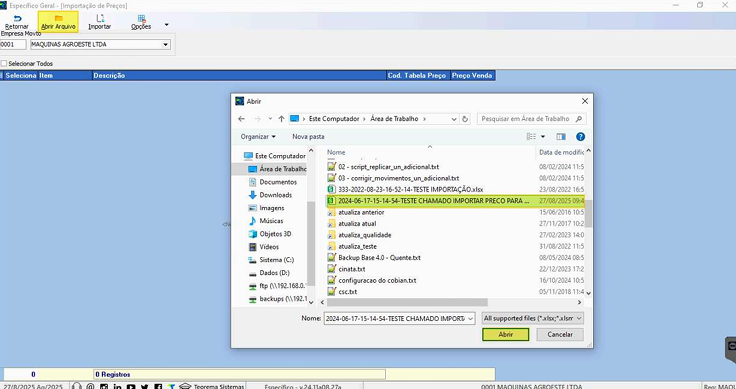Image resolution: width=736 pixels, height=389 pixels.
Task: Click the Nome filename input field
Action: pos(394,318)
